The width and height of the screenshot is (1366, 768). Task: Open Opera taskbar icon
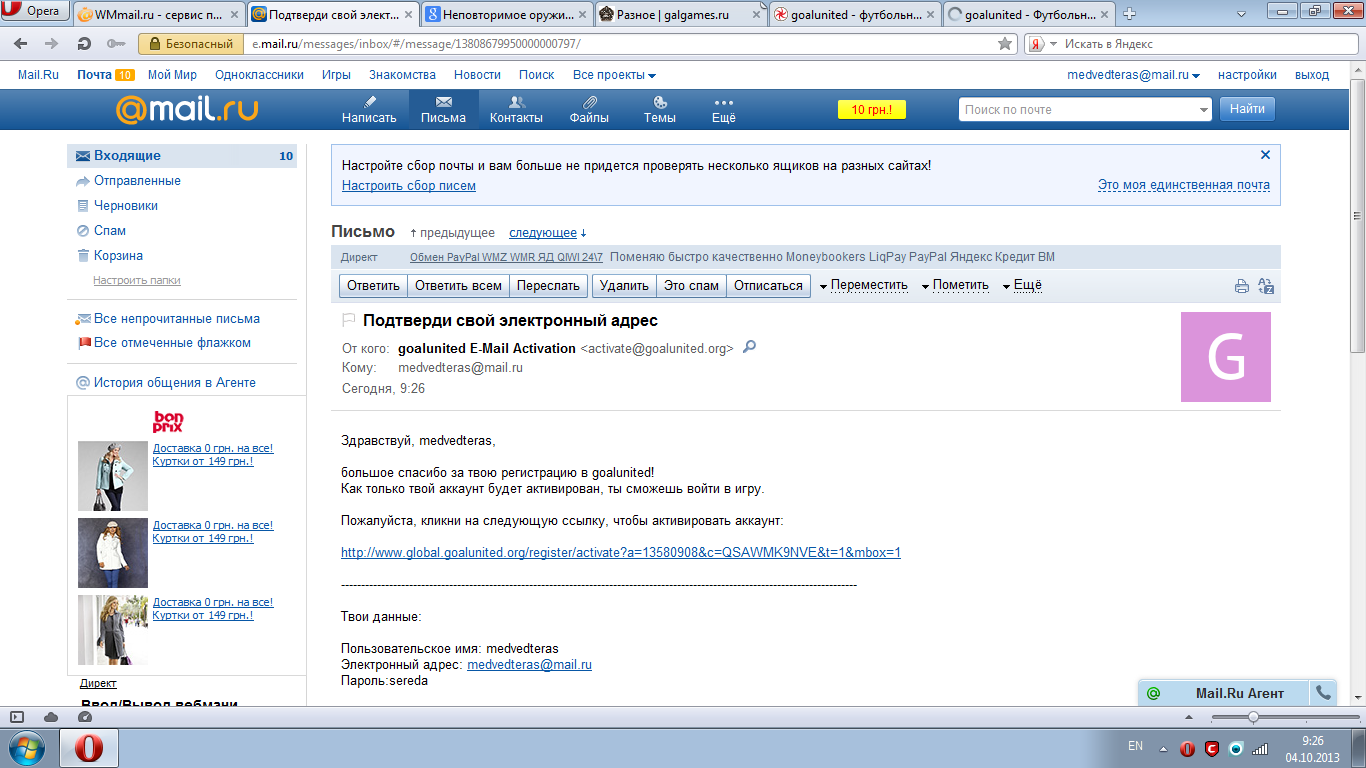(x=89, y=748)
